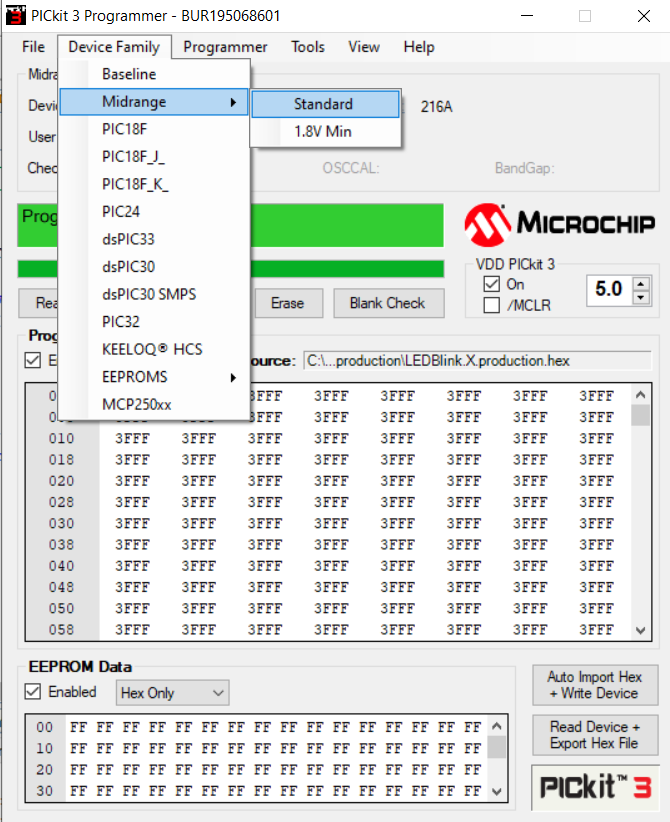670x822 pixels.
Task: Select MCP250xx device family
Action: [154, 405]
